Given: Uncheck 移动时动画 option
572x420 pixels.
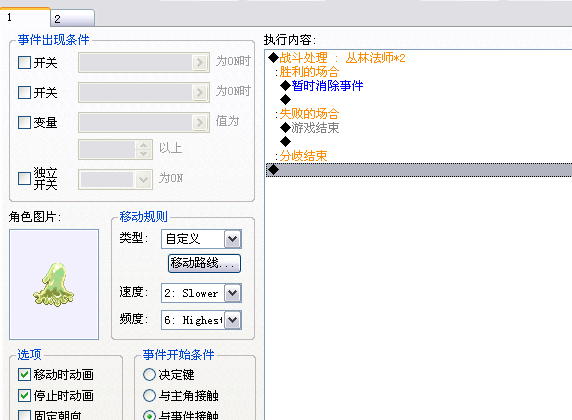Looking at the screenshot, I should tap(24, 374).
